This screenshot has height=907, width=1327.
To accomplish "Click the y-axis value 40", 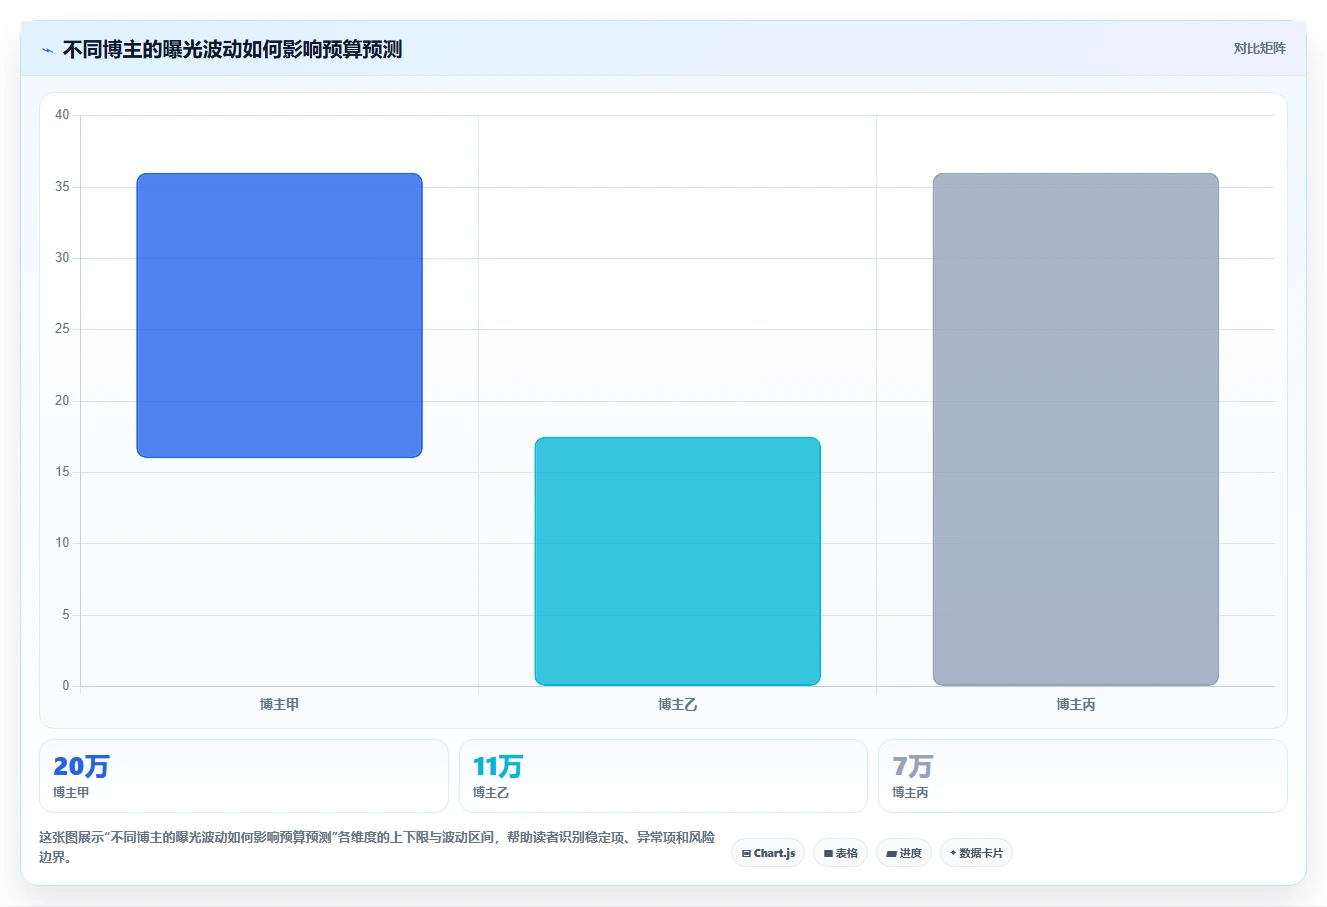I will click(x=62, y=115).
